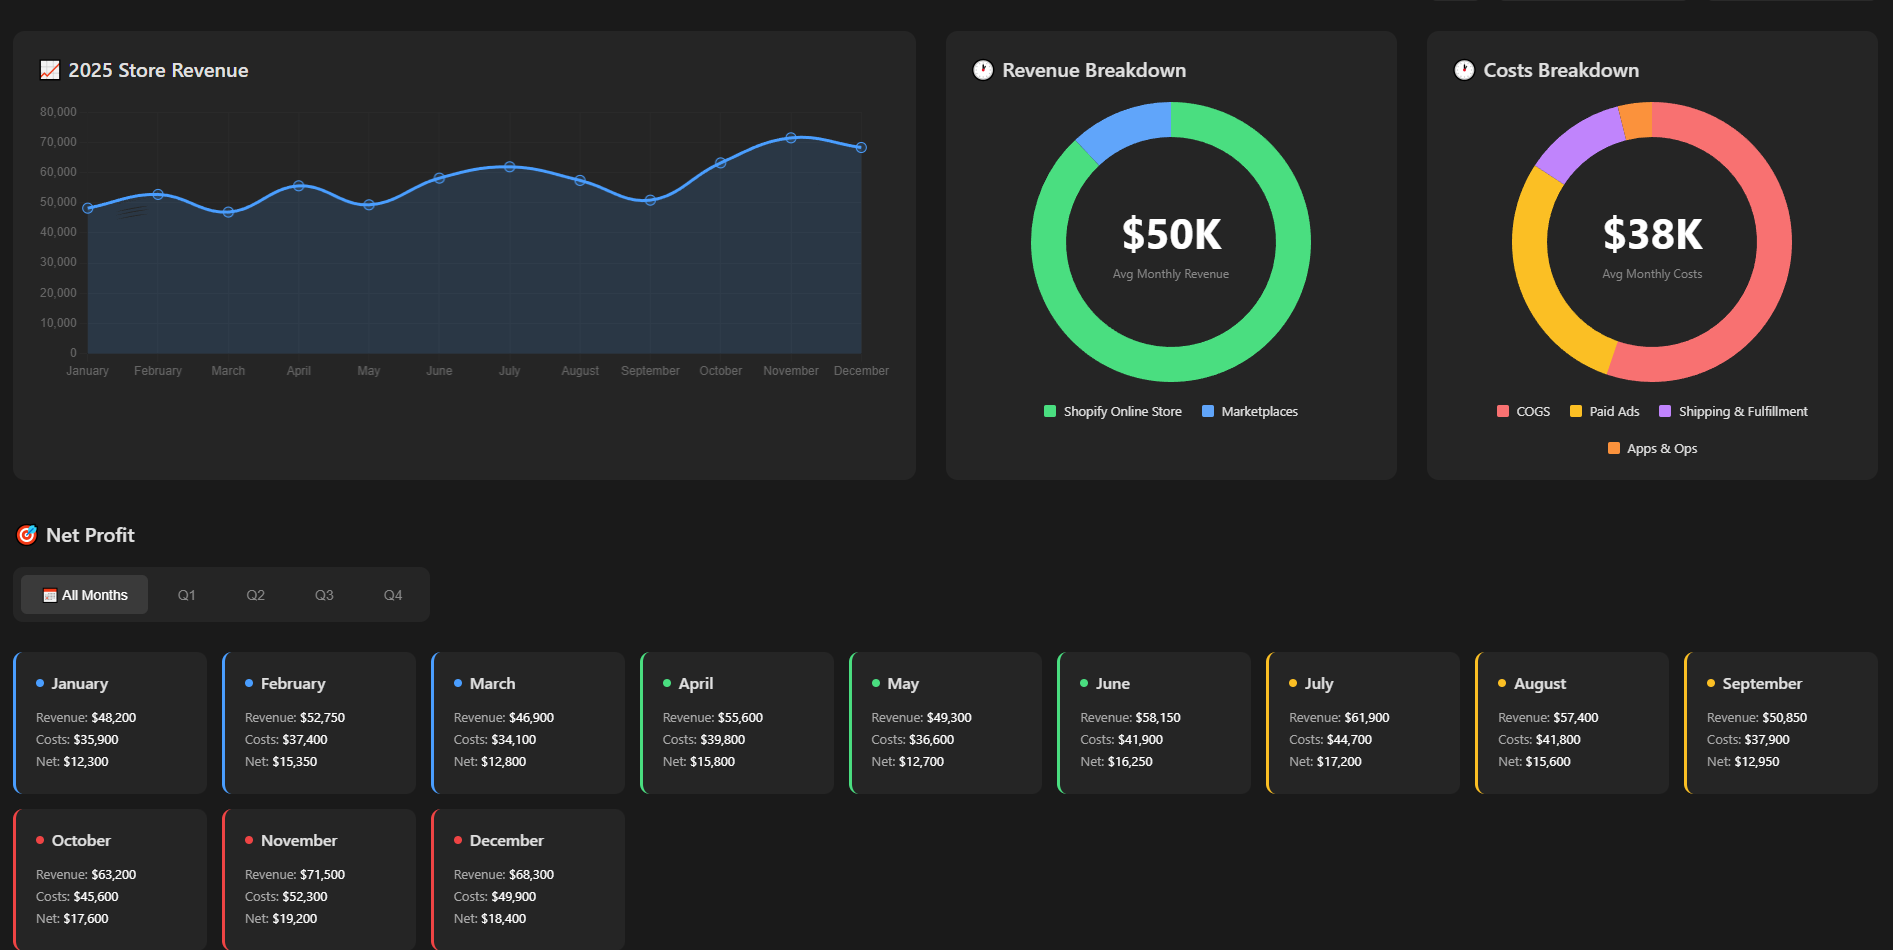Click the $38K average monthly costs value

[x=1652, y=234]
